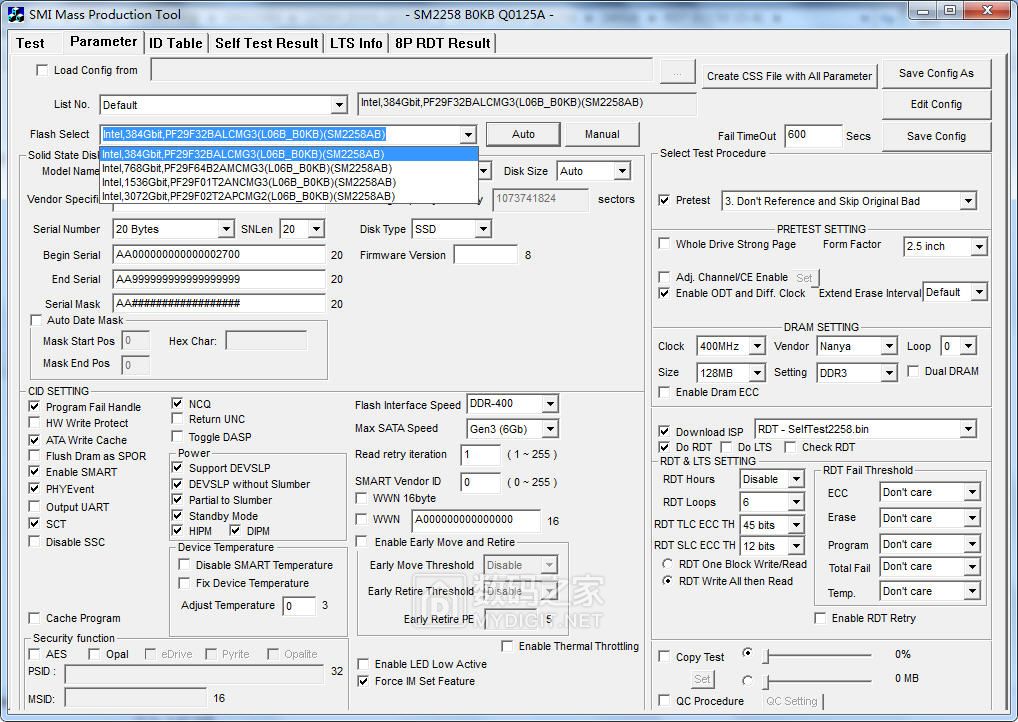Open the Serial Number 20 Bytes dropdown
This screenshot has height=722, width=1018.
point(225,229)
